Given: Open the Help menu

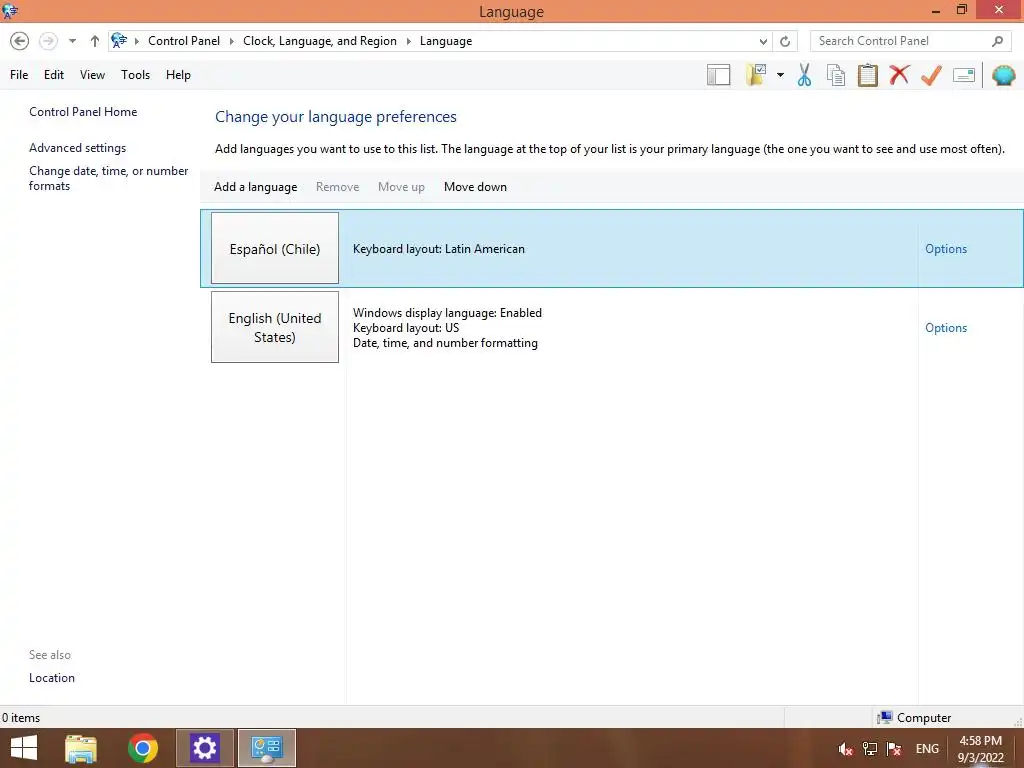Looking at the screenshot, I should point(178,75).
